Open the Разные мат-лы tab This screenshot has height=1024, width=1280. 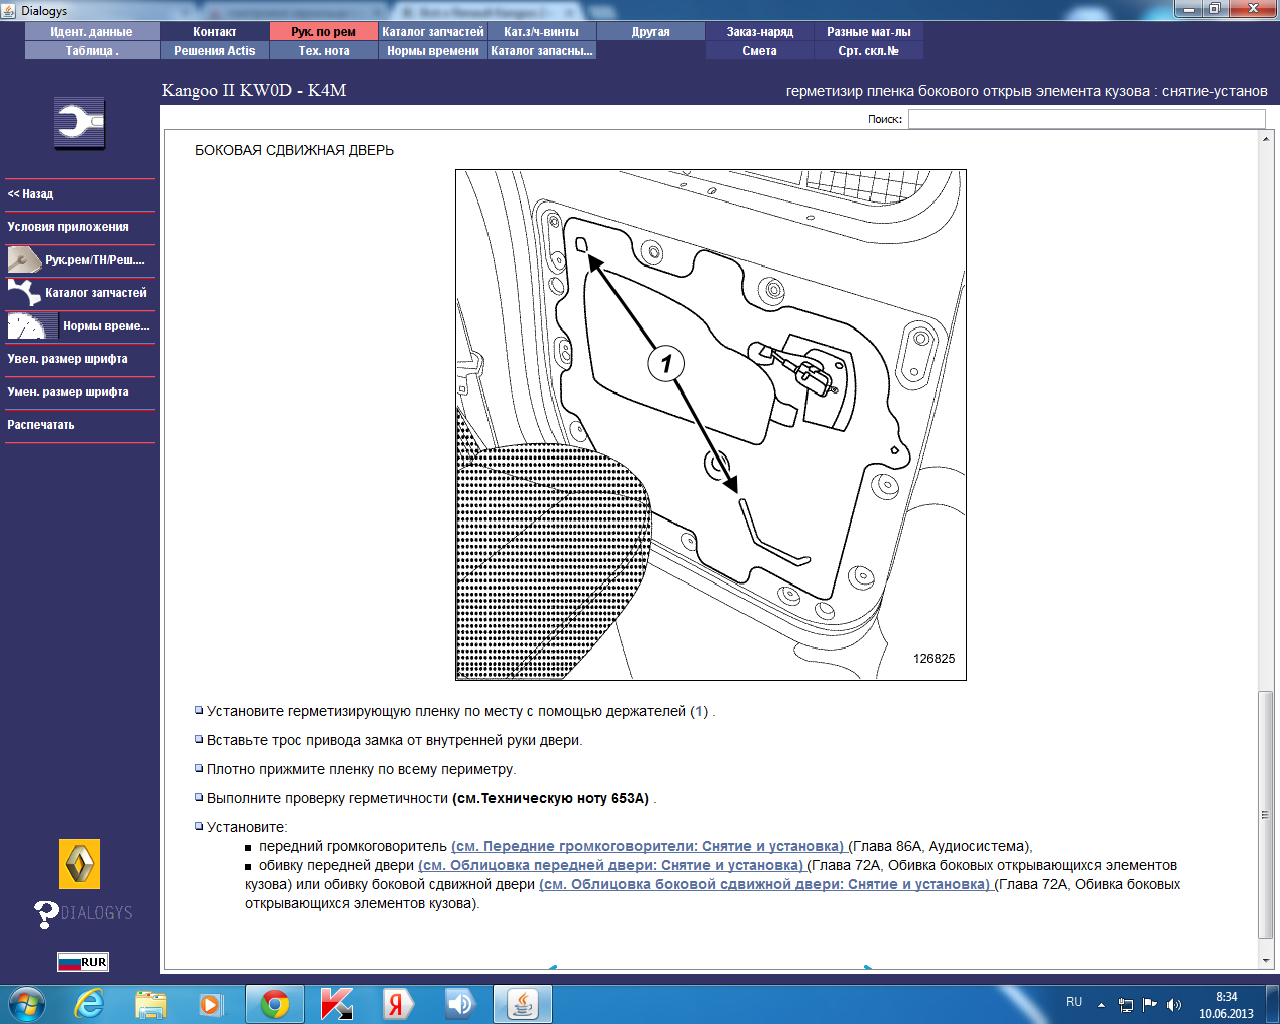coord(869,32)
